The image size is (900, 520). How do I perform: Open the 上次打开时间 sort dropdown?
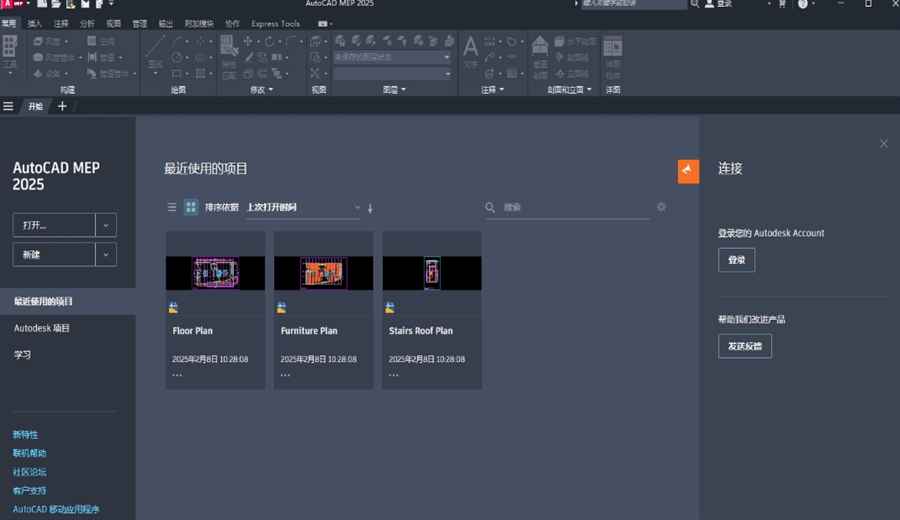click(x=302, y=207)
